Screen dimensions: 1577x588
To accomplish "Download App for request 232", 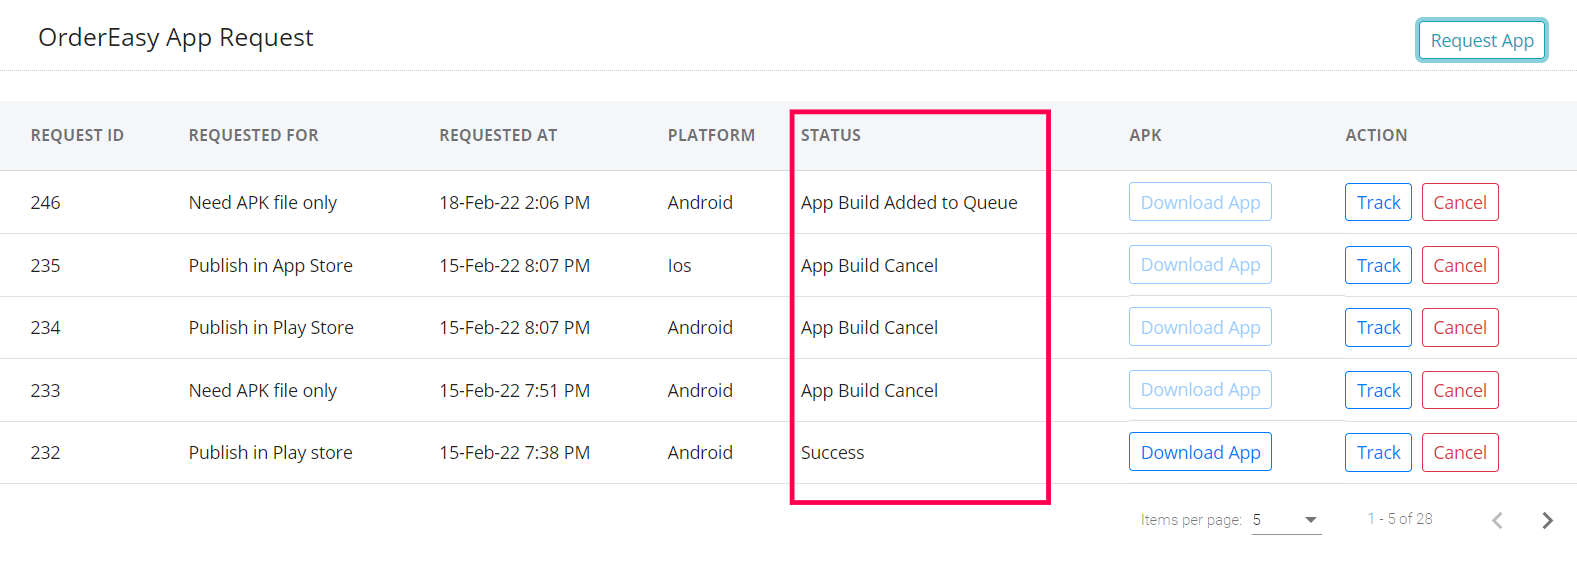I will tap(1200, 452).
